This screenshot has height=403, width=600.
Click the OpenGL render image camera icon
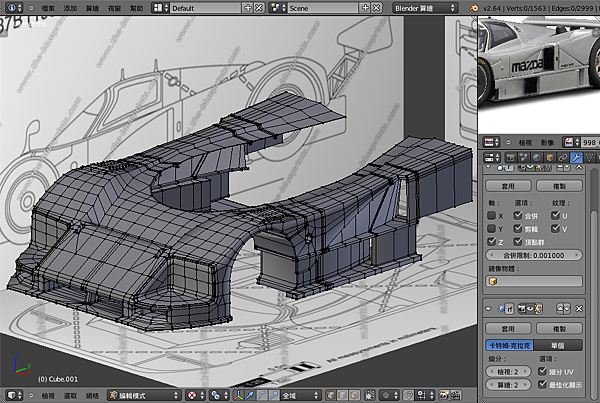pos(444,395)
